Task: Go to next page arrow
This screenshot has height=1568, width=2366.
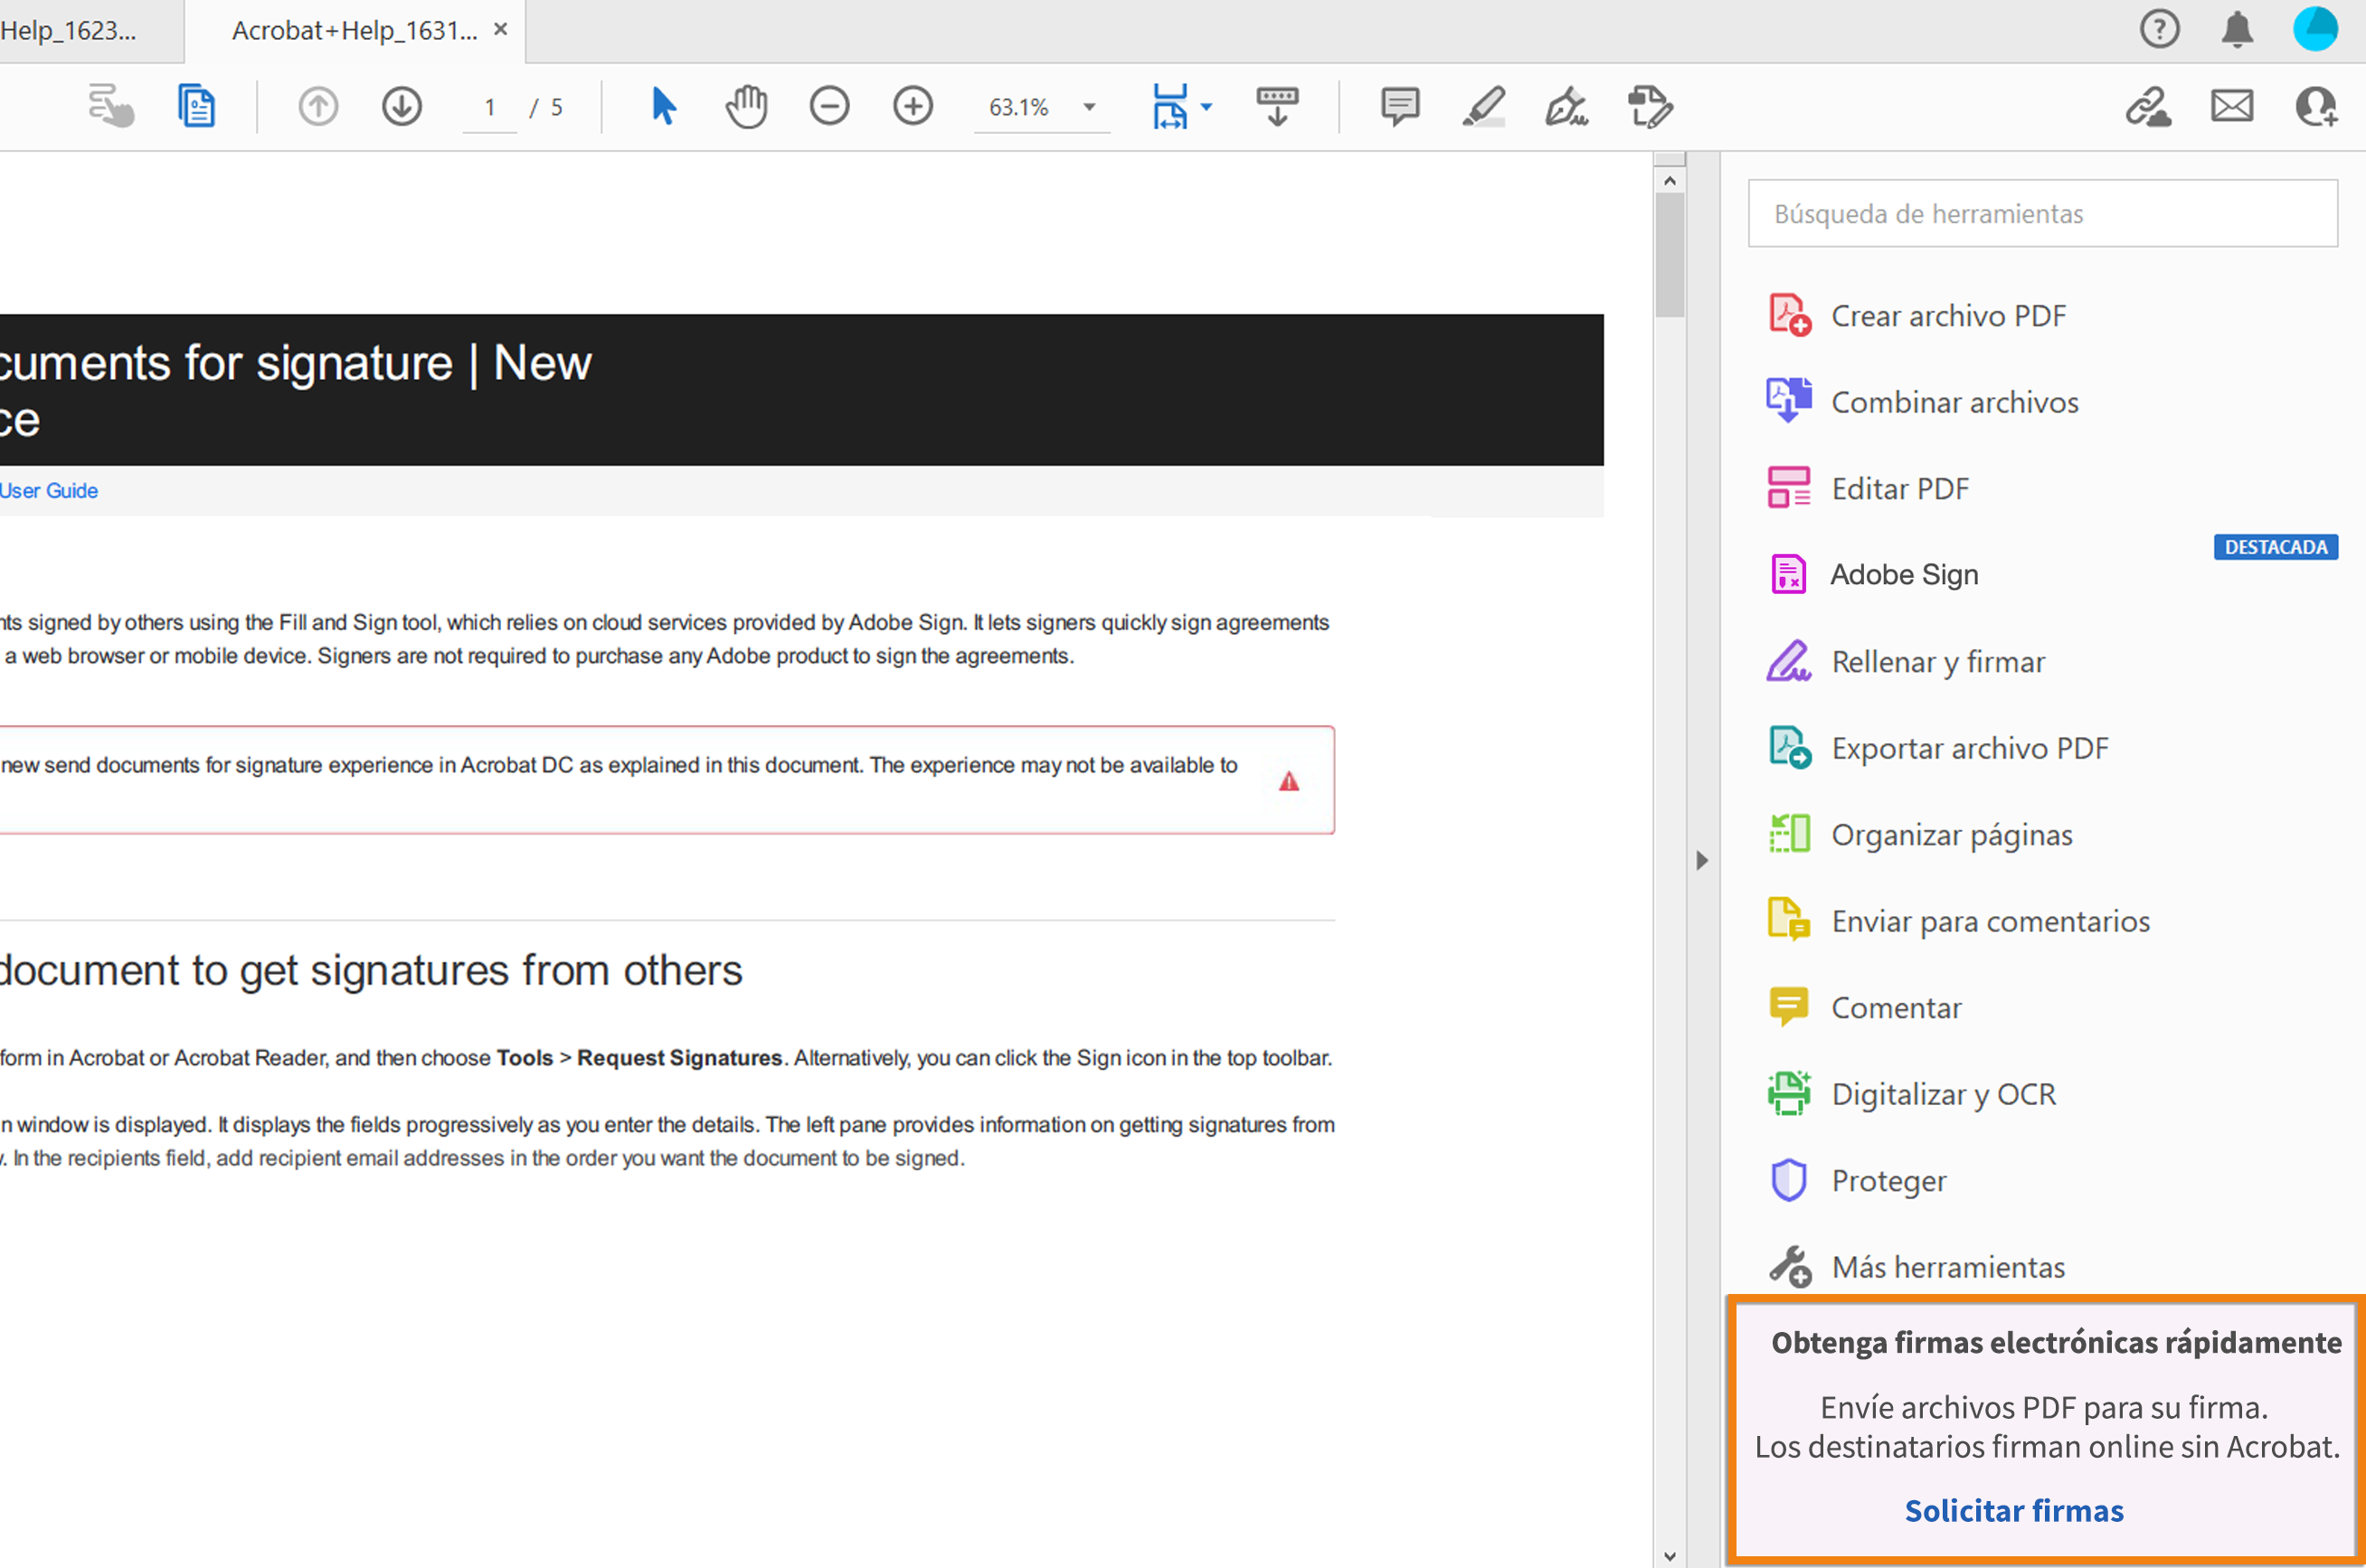Action: point(401,106)
